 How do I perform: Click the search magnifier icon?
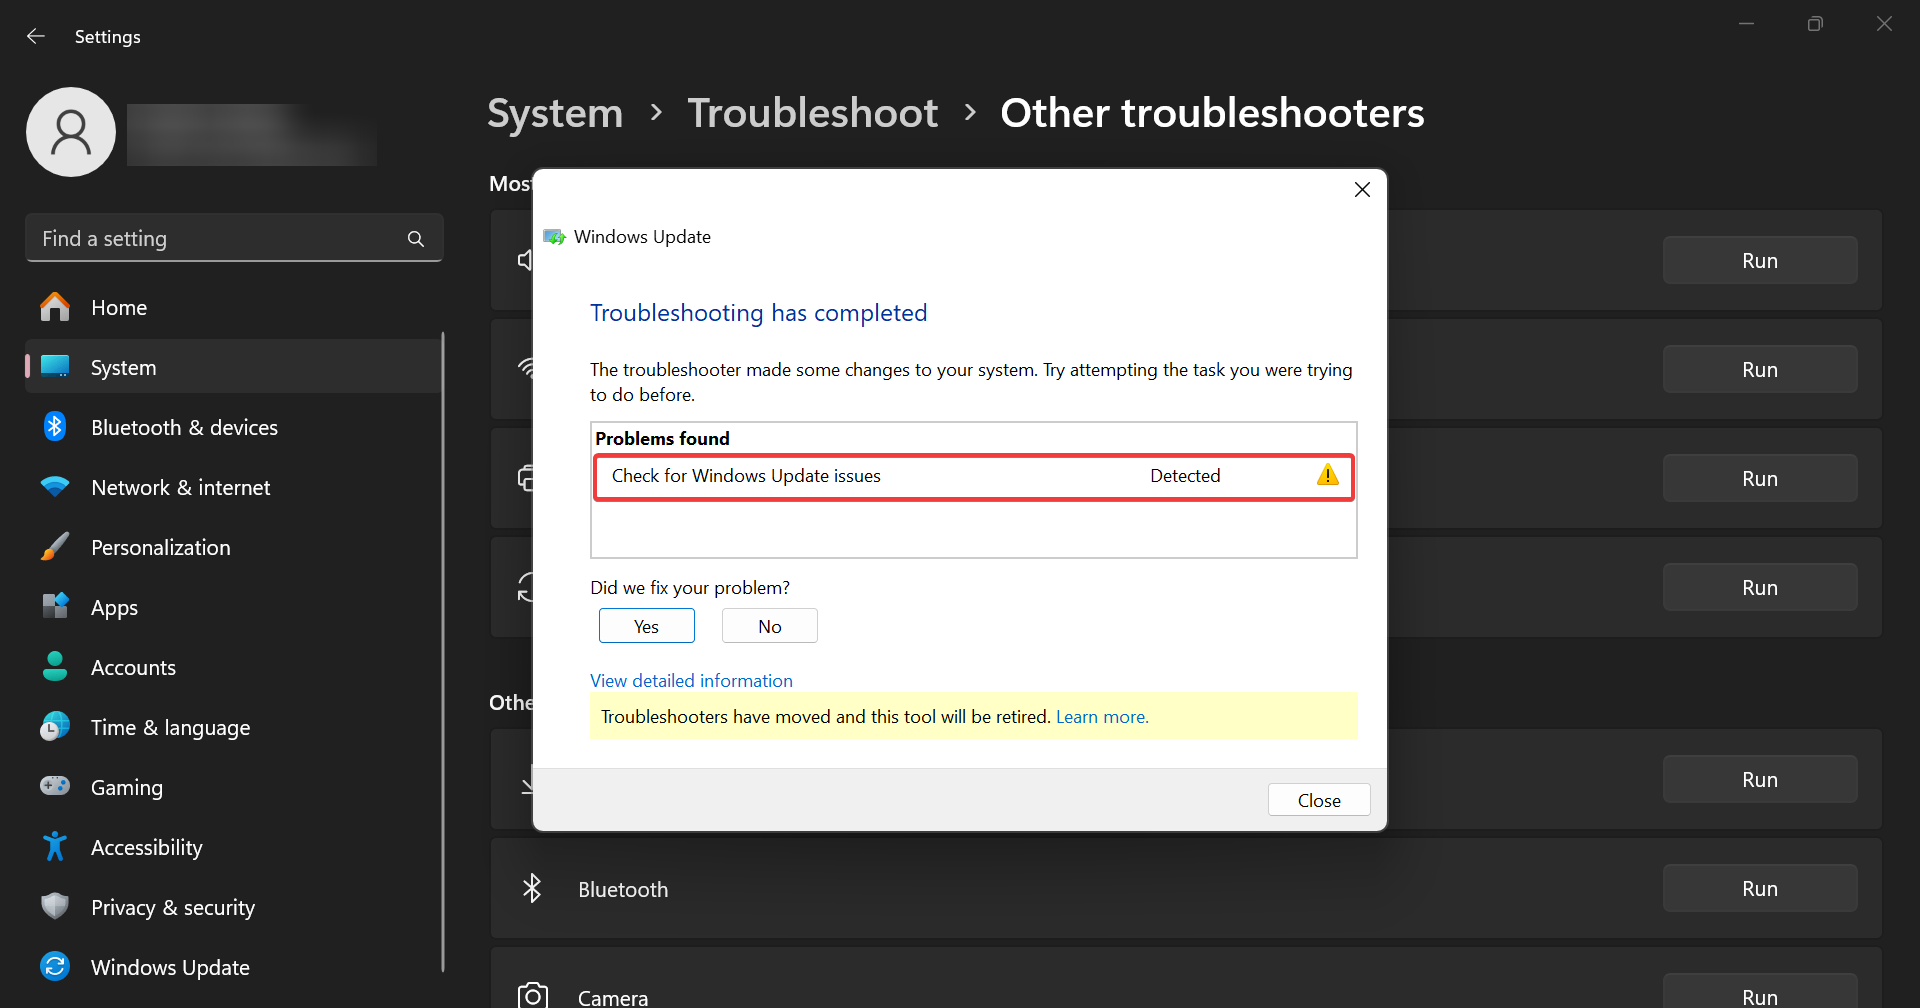click(x=416, y=239)
